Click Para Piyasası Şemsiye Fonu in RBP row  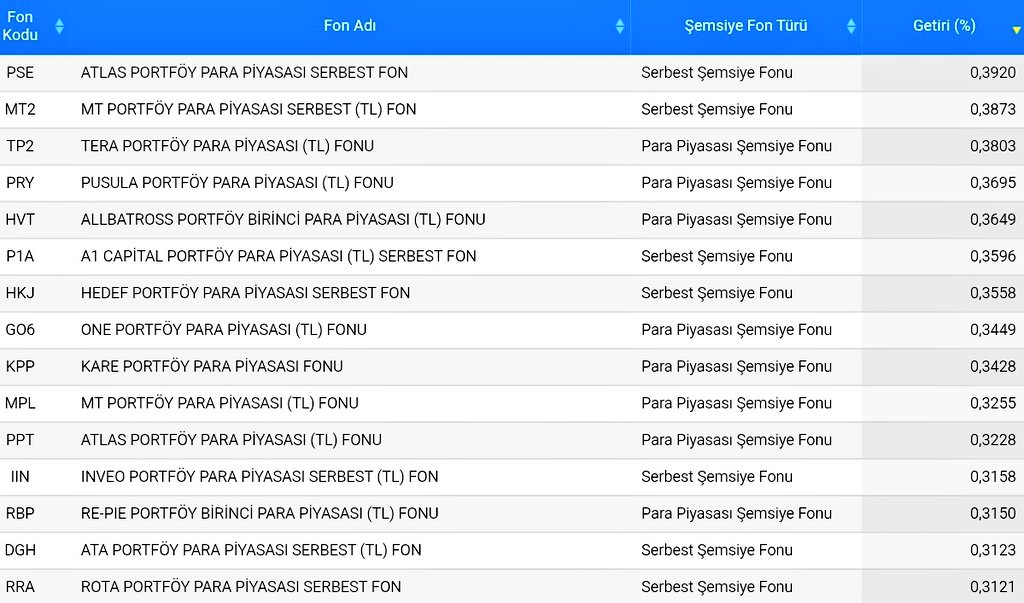tap(736, 514)
